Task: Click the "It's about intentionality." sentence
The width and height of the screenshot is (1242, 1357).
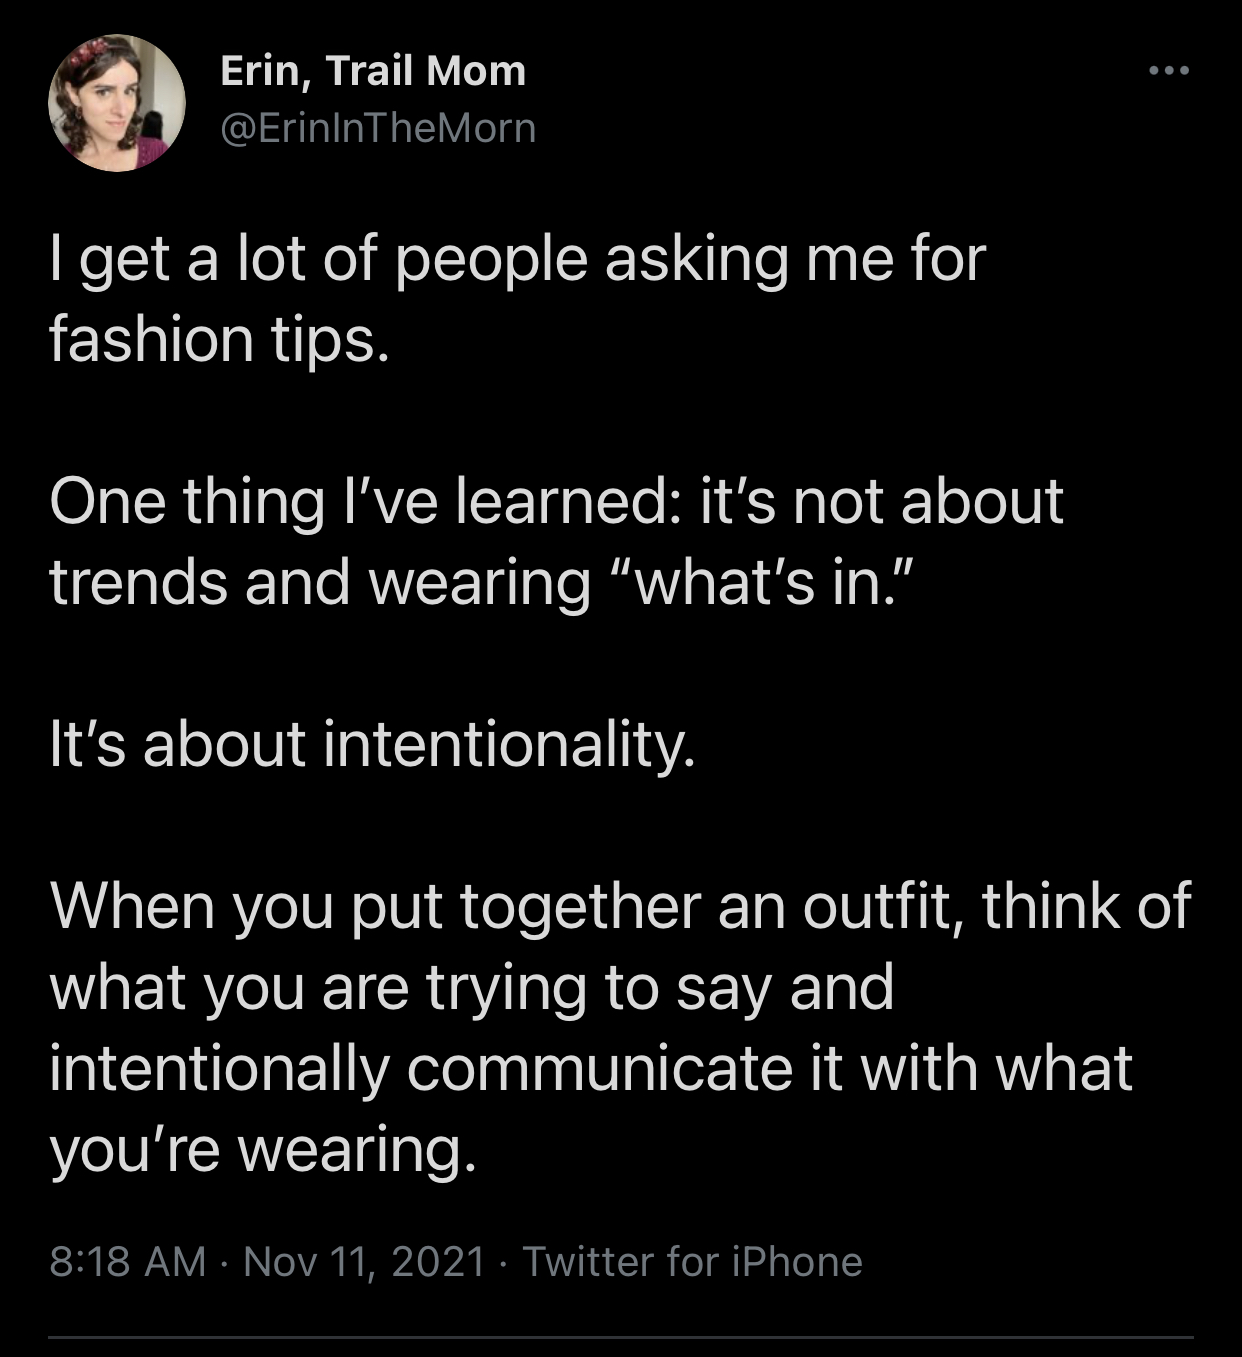Action: (371, 745)
